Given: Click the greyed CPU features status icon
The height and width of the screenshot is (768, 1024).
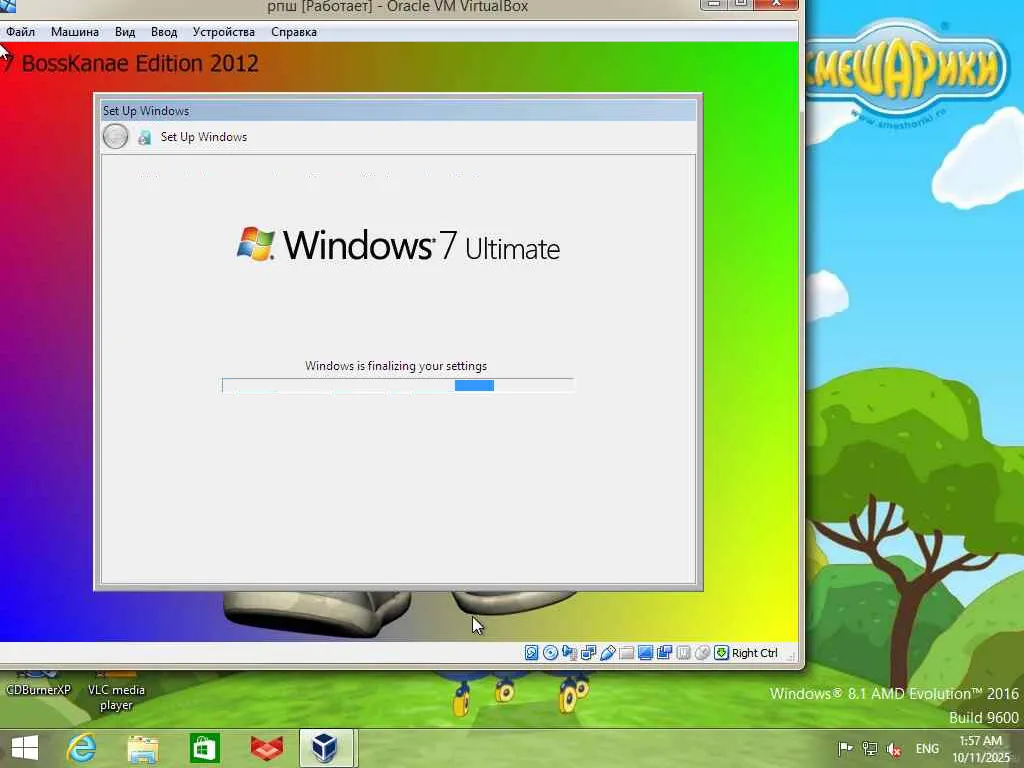Looking at the screenshot, I should coord(683,652).
